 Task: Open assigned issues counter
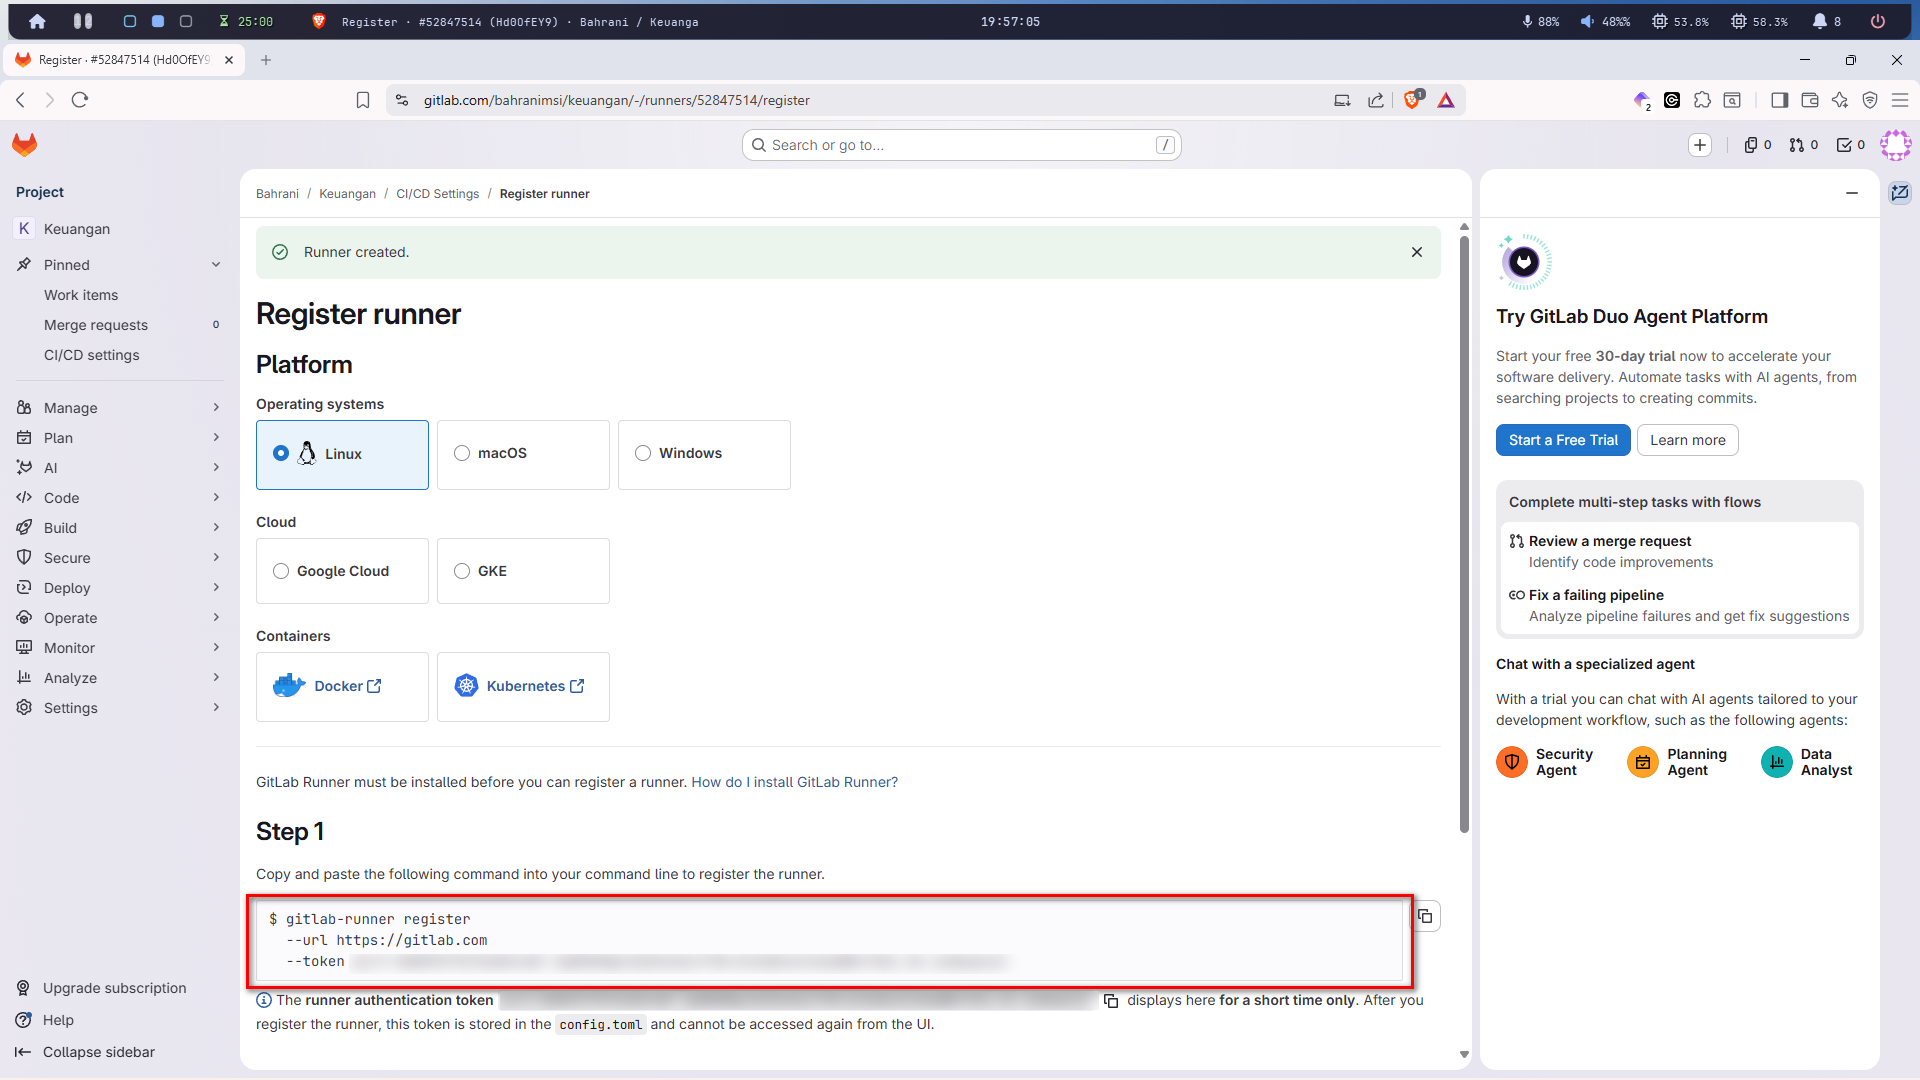tap(1758, 145)
